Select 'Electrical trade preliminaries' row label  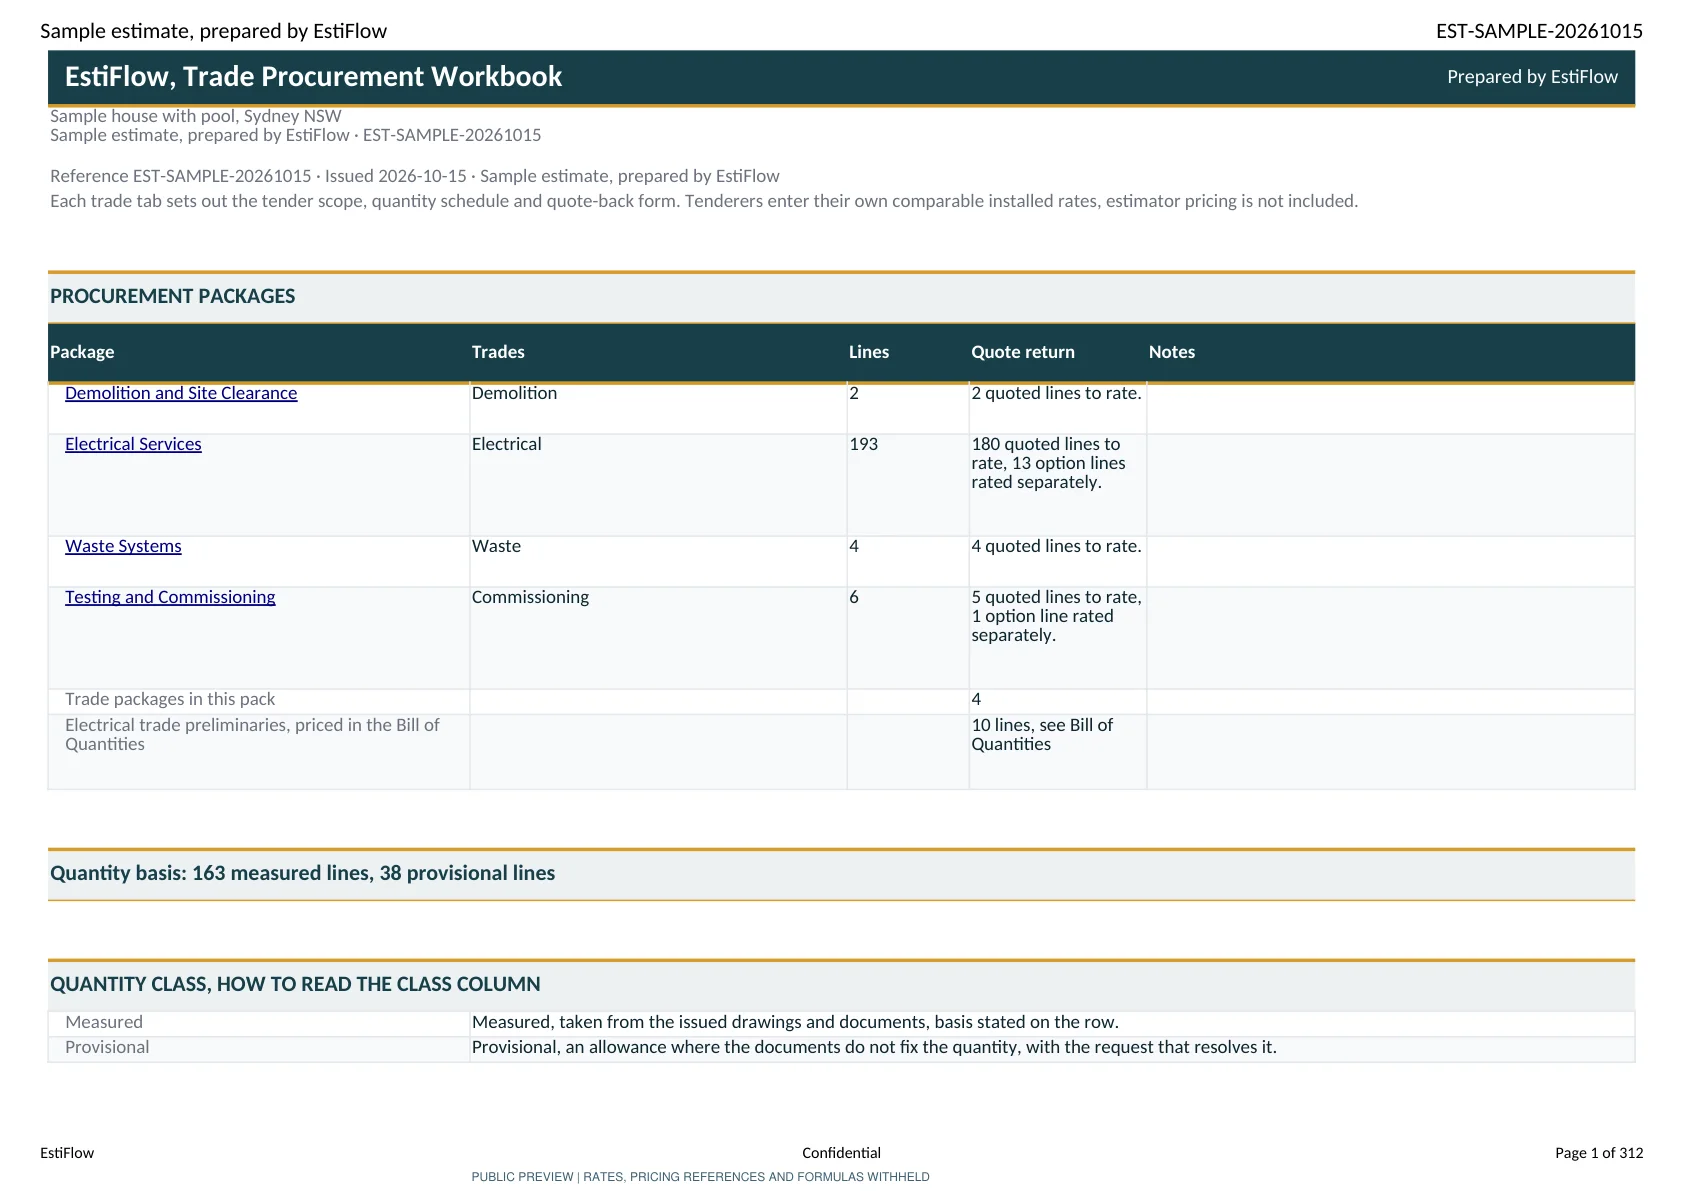point(252,734)
